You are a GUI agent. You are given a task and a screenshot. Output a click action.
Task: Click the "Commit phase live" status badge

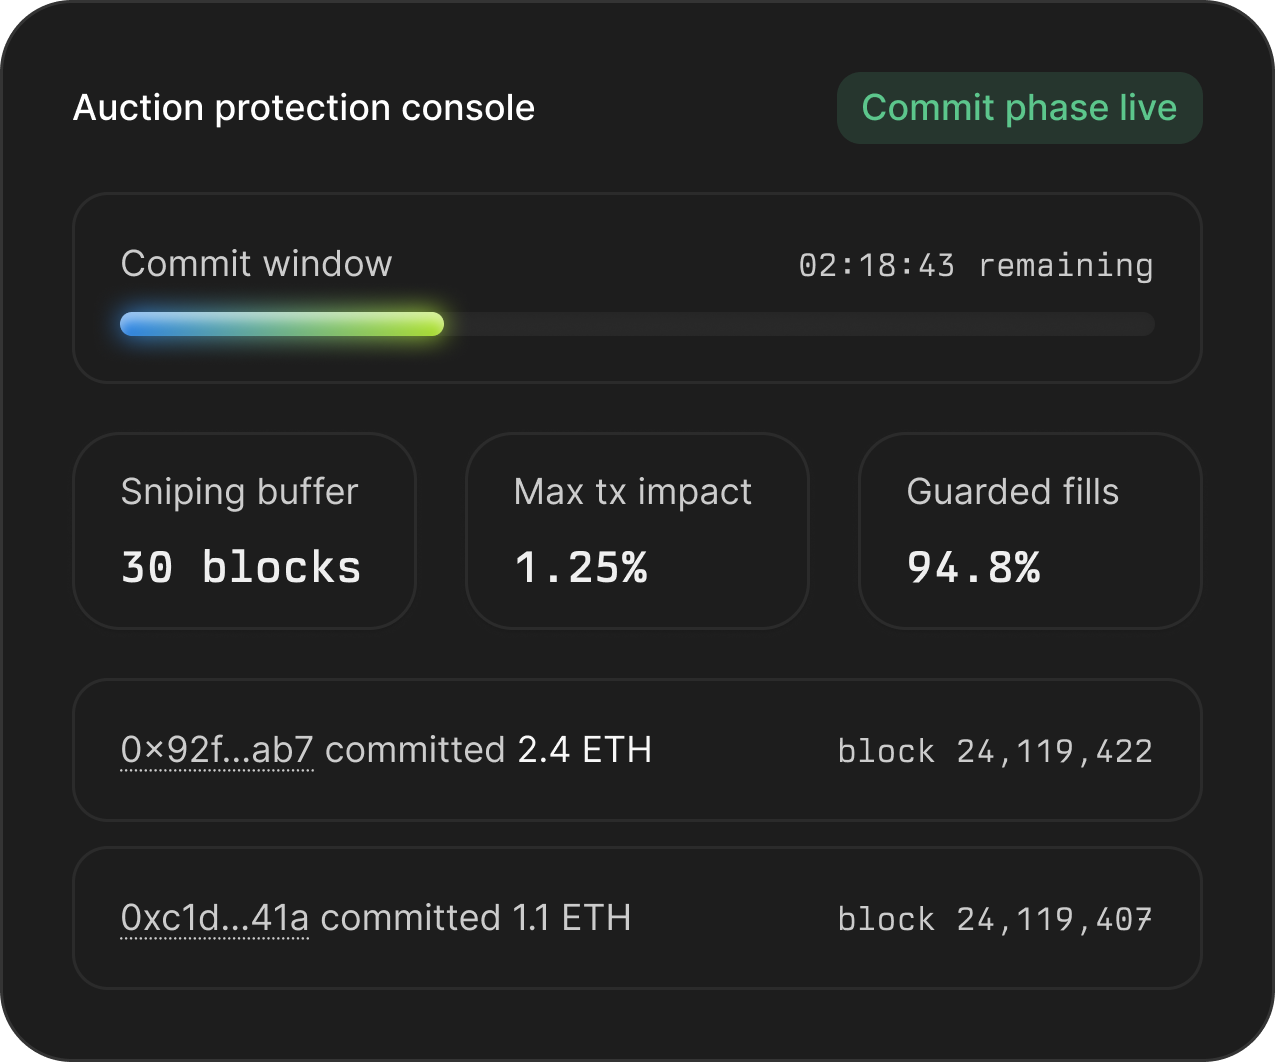click(x=1019, y=108)
